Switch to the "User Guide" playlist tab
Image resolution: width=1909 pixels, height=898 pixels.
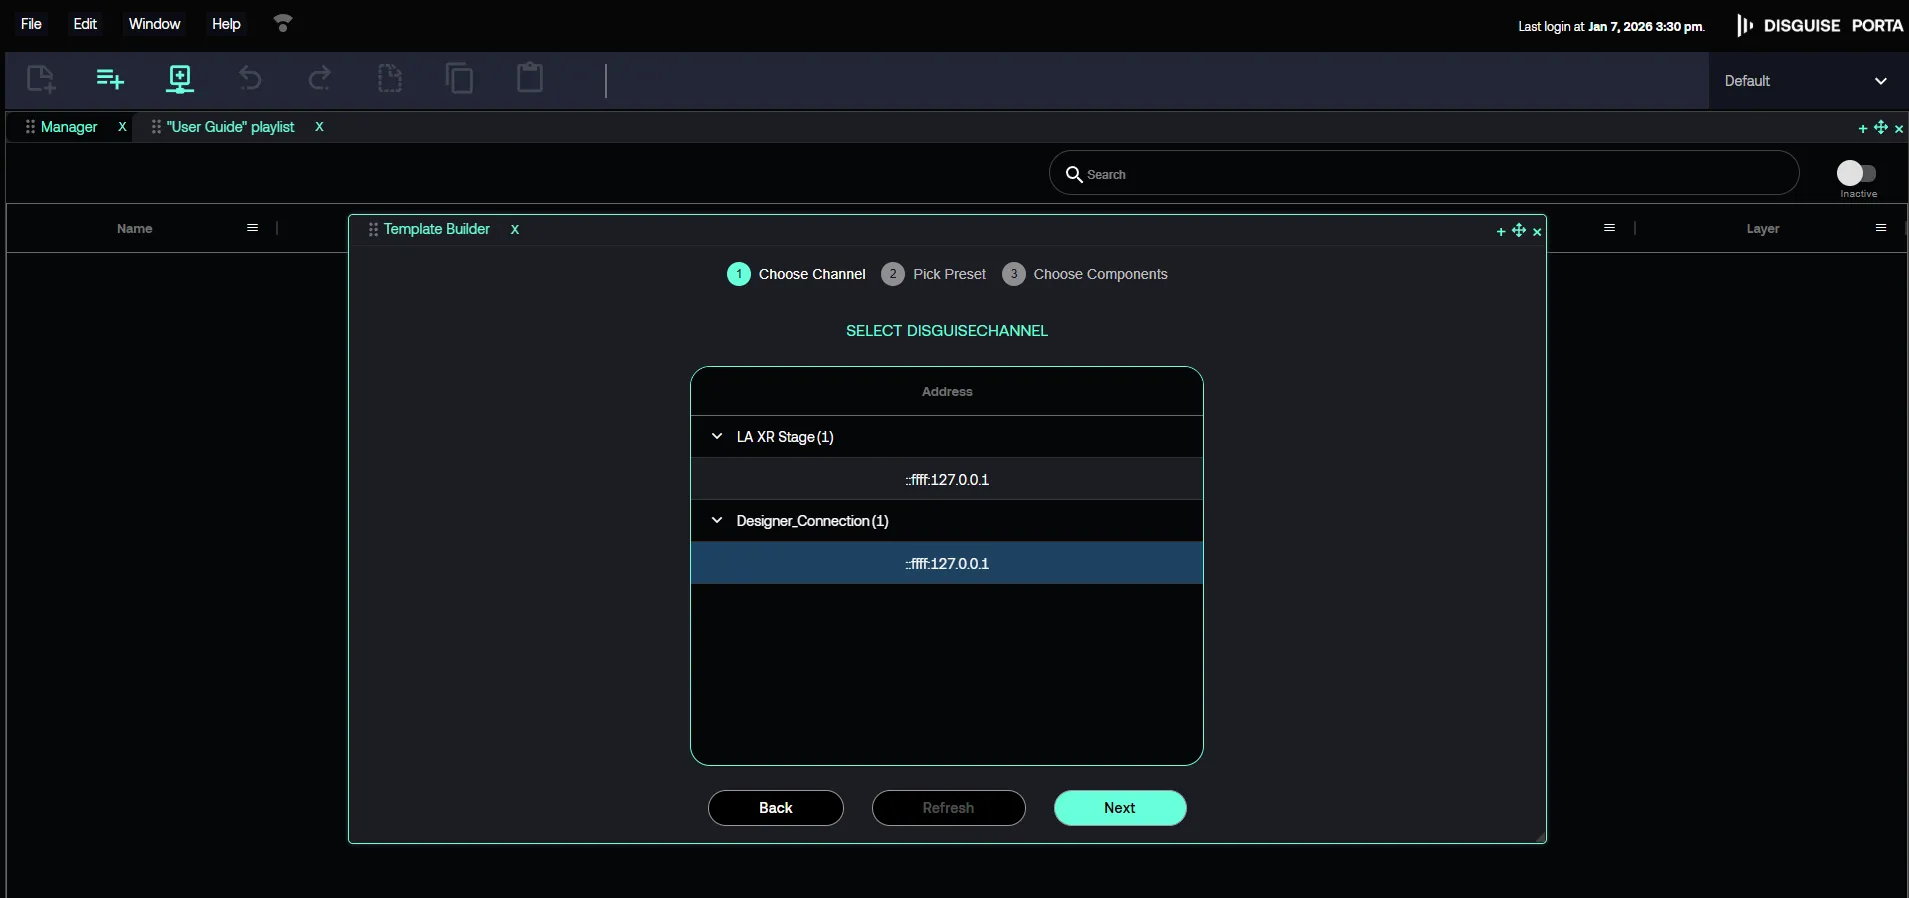point(230,127)
